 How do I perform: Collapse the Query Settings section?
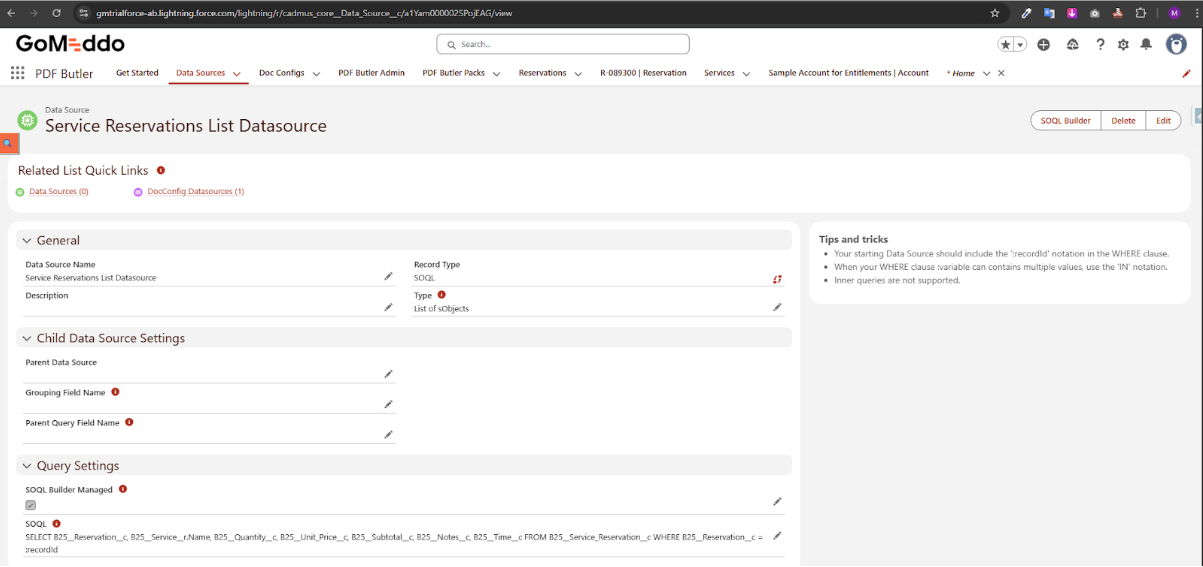click(27, 466)
